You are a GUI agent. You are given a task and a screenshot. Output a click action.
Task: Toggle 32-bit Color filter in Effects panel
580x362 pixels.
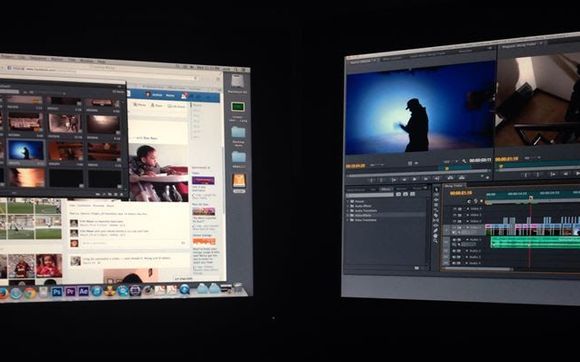[x=405, y=194]
